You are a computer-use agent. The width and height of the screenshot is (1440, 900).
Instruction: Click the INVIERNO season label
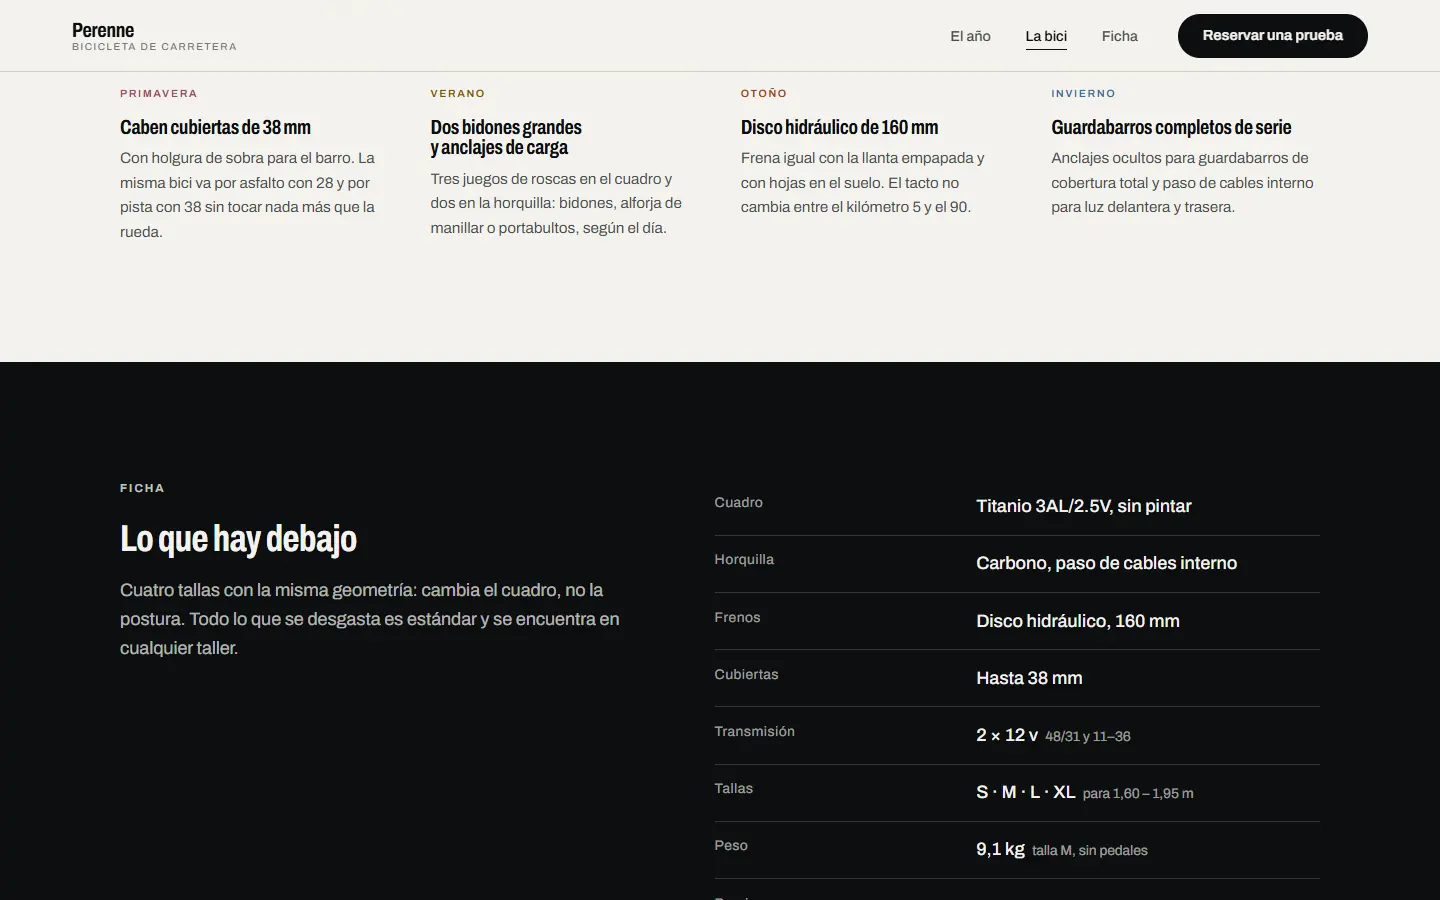[1083, 94]
